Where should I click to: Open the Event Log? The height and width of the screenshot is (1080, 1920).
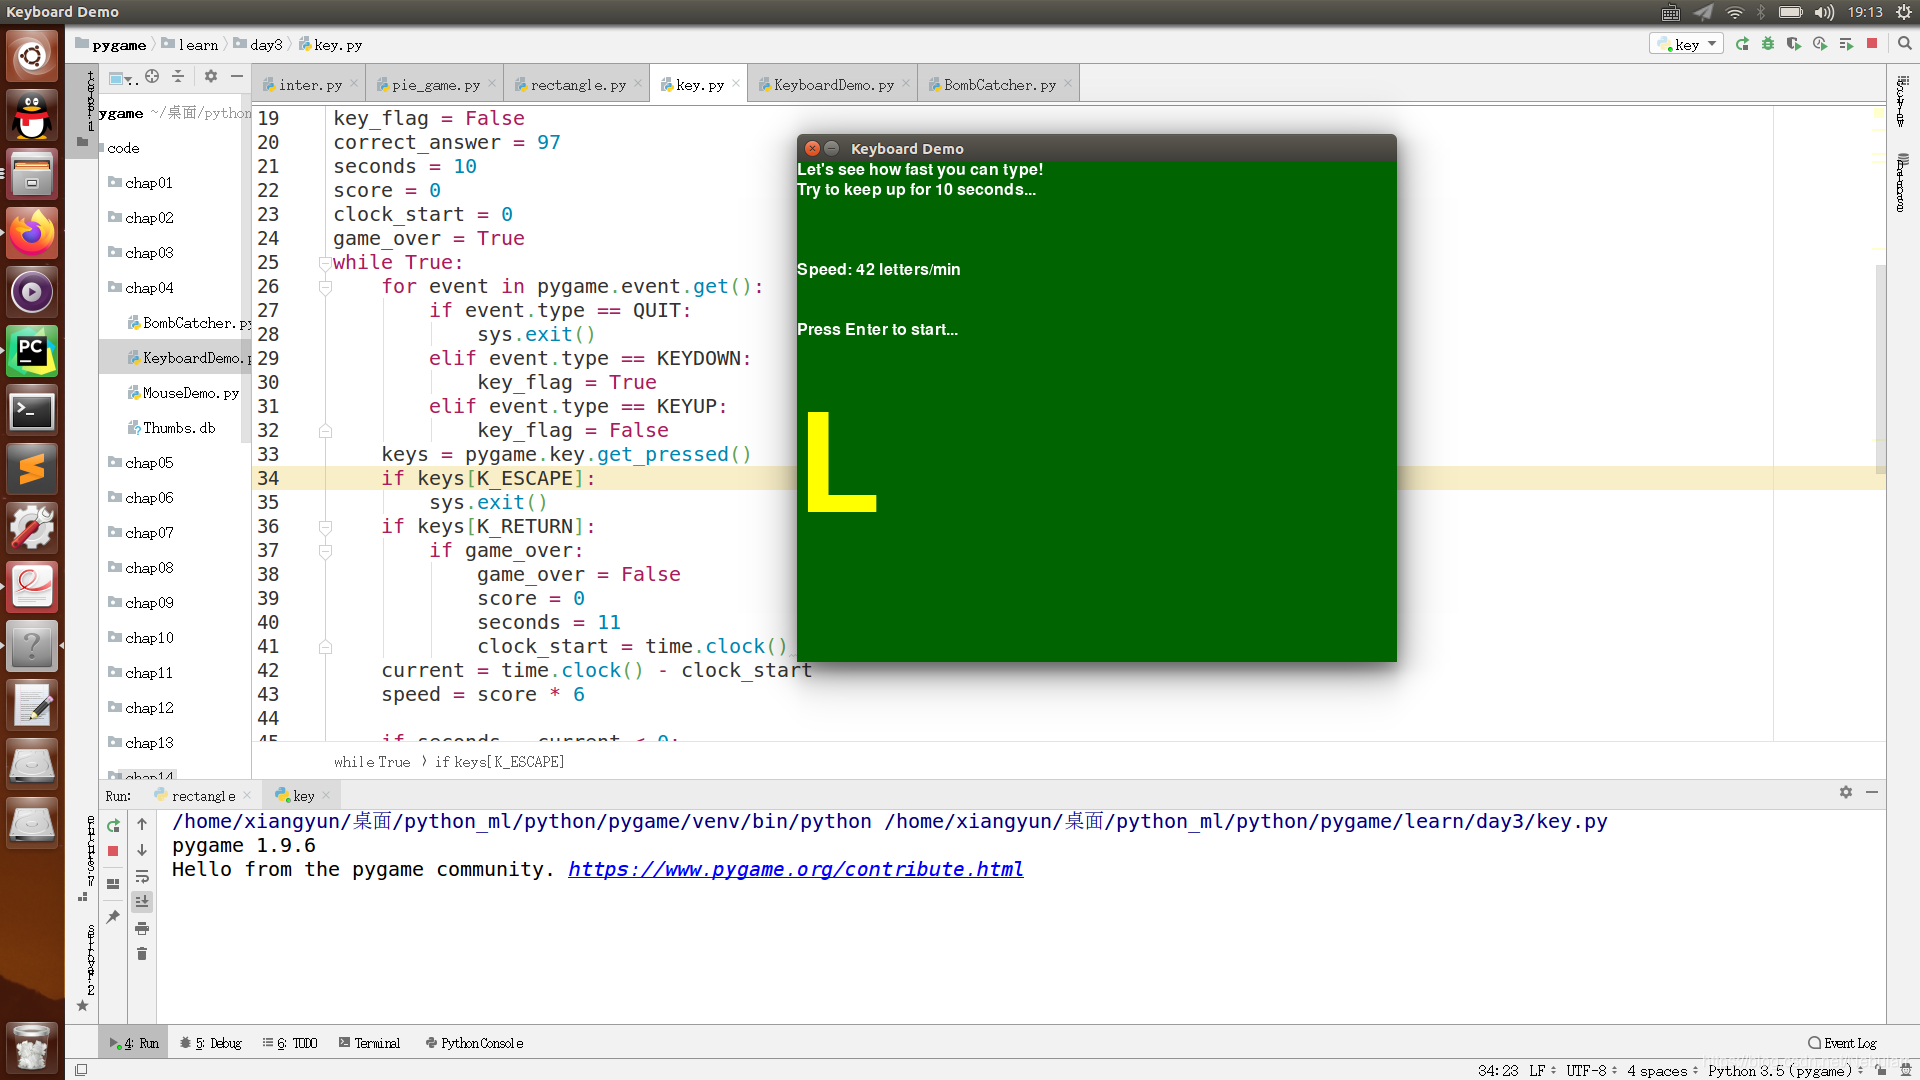(x=1842, y=1043)
